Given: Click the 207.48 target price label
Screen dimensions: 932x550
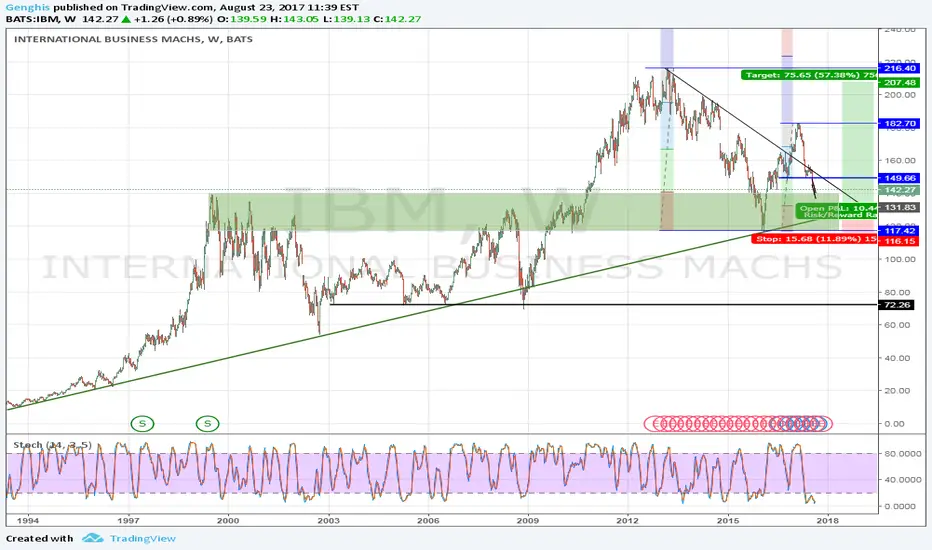Looking at the screenshot, I should pos(899,83).
